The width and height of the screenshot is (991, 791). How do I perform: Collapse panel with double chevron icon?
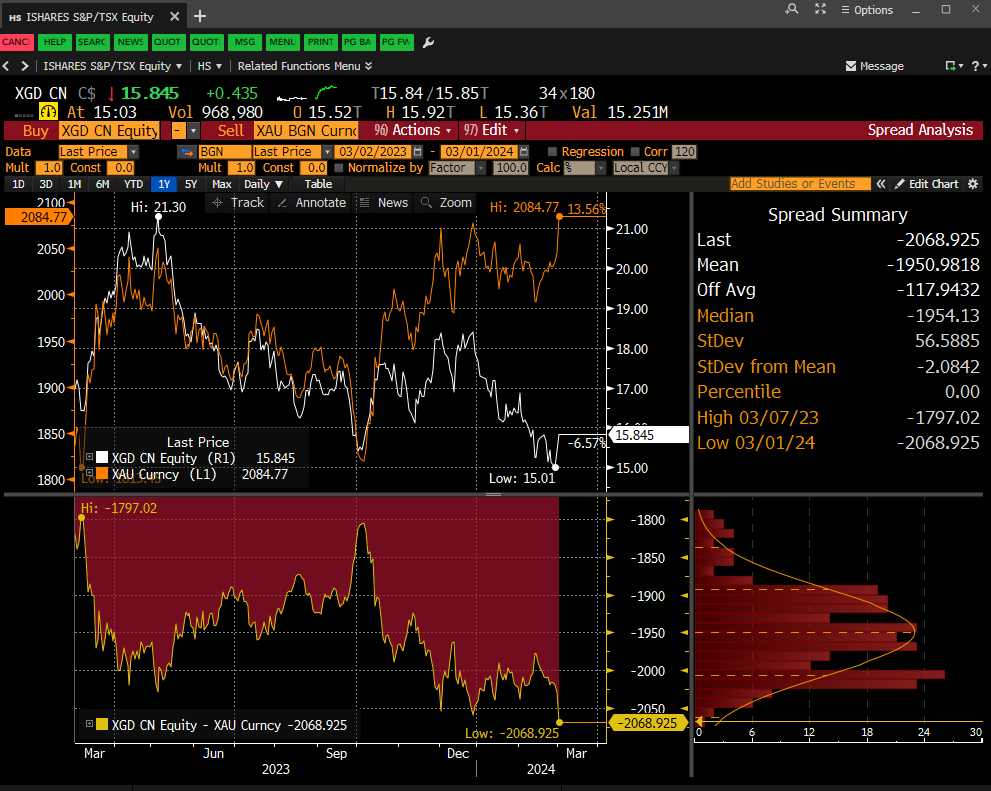(880, 184)
